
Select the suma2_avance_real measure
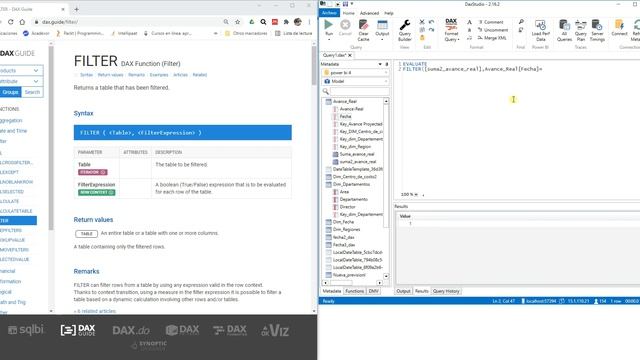(358, 162)
